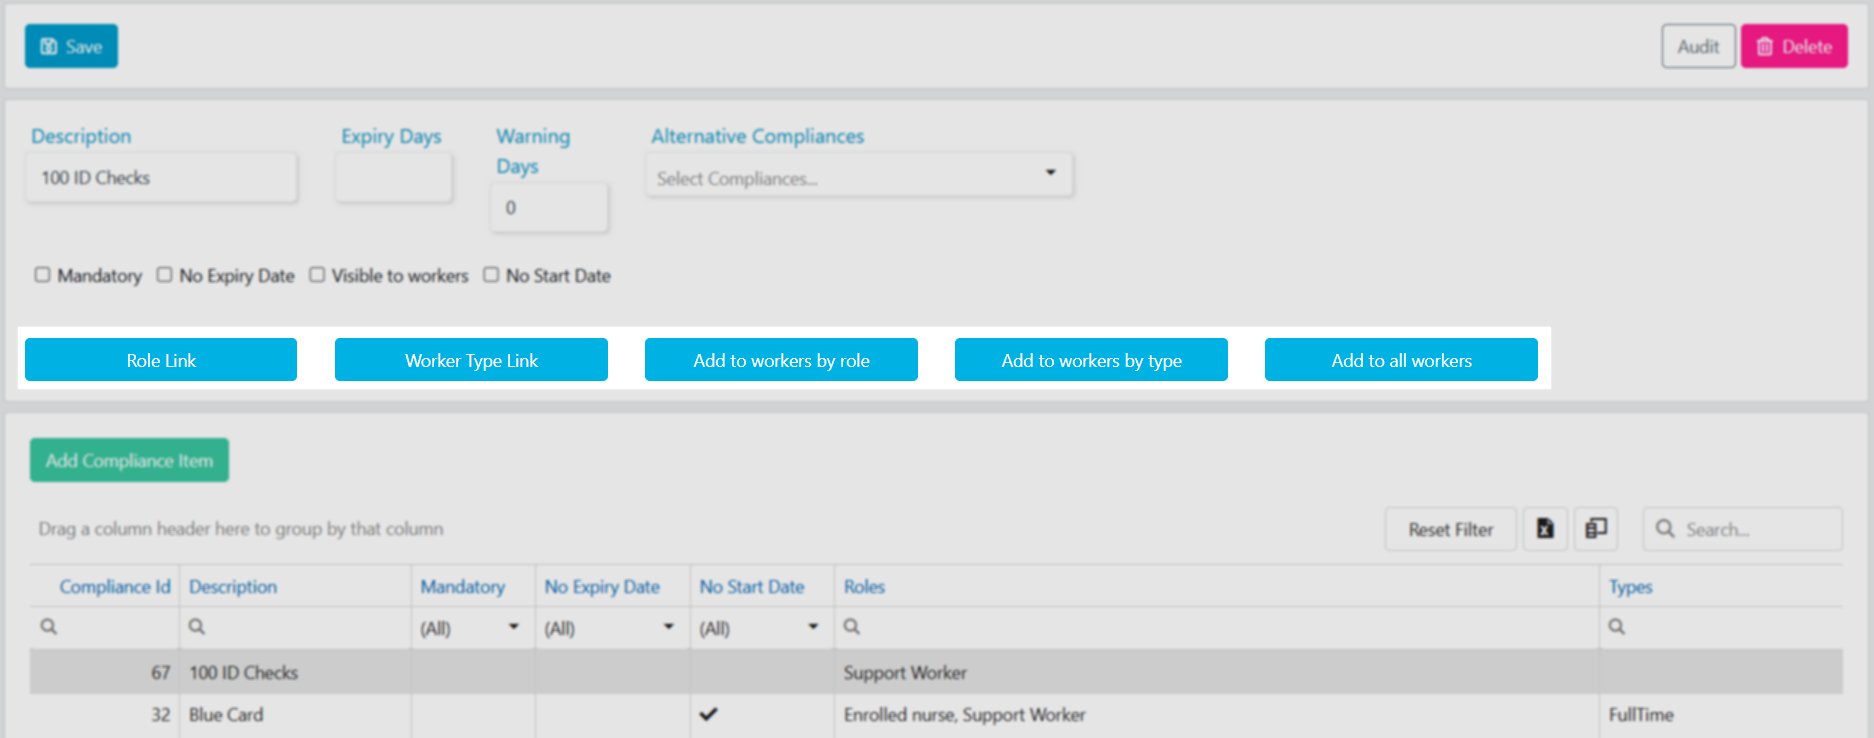Open the column chooser icon
This screenshot has width=1874, height=738.
pyautogui.click(x=1596, y=529)
